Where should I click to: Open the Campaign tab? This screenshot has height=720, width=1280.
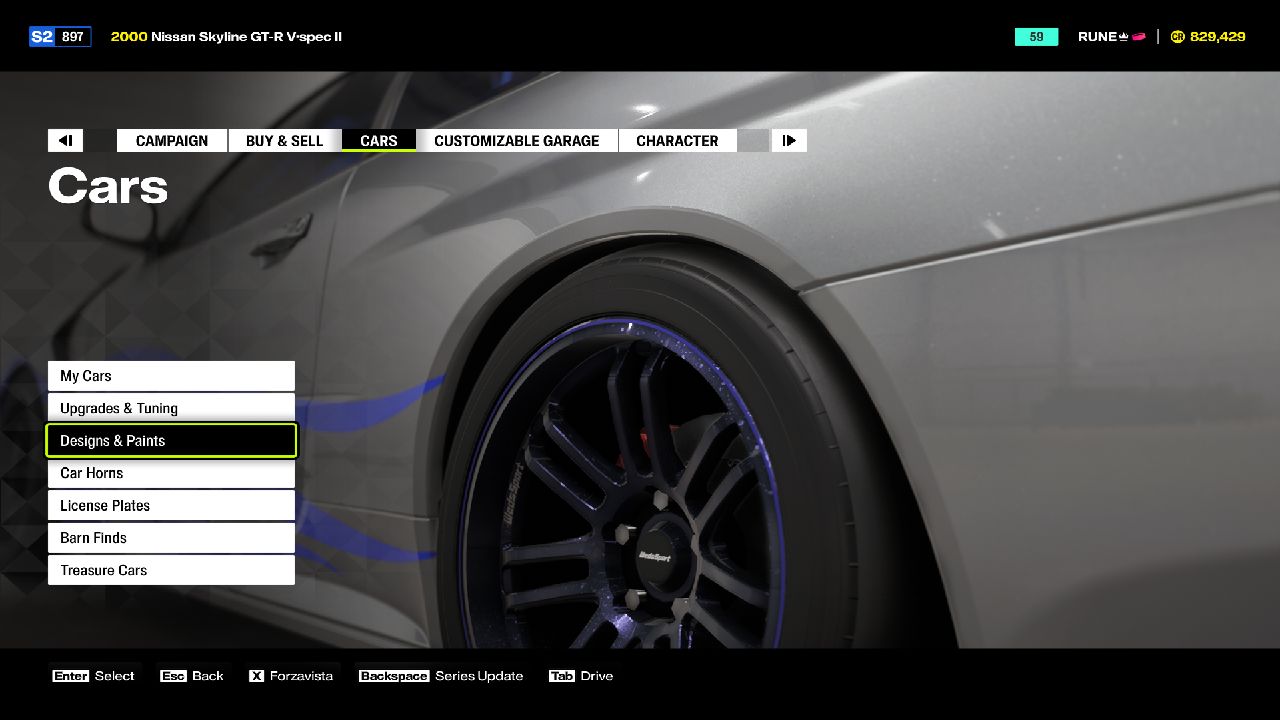coord(172,141)
